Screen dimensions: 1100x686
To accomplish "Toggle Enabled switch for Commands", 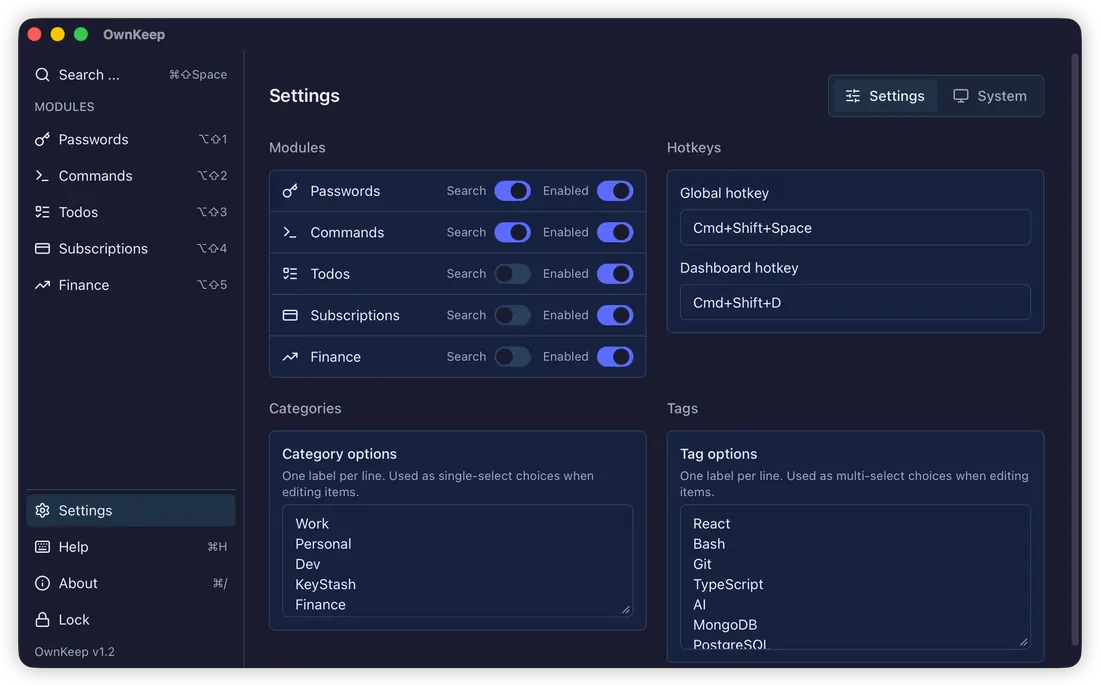I will [615, 232].
